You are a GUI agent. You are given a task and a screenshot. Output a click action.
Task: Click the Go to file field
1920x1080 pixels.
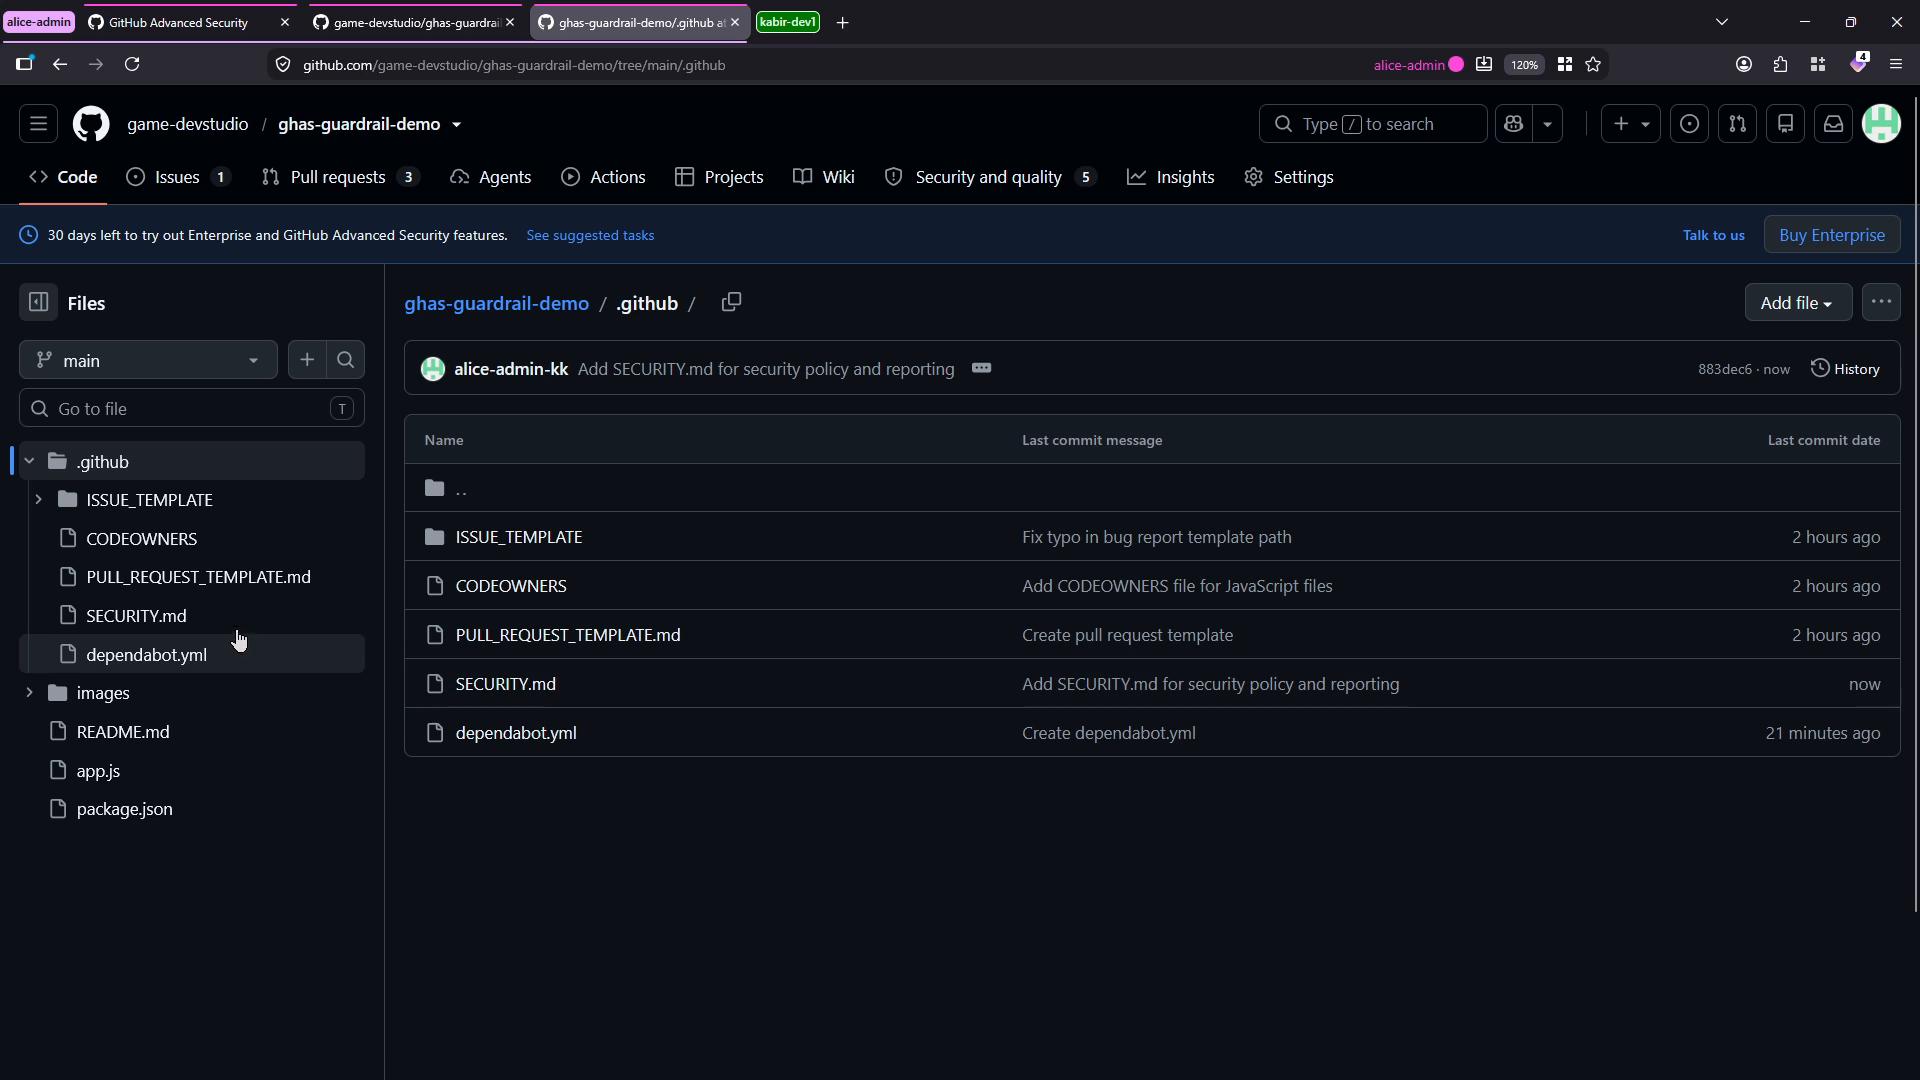pos(192,409)
